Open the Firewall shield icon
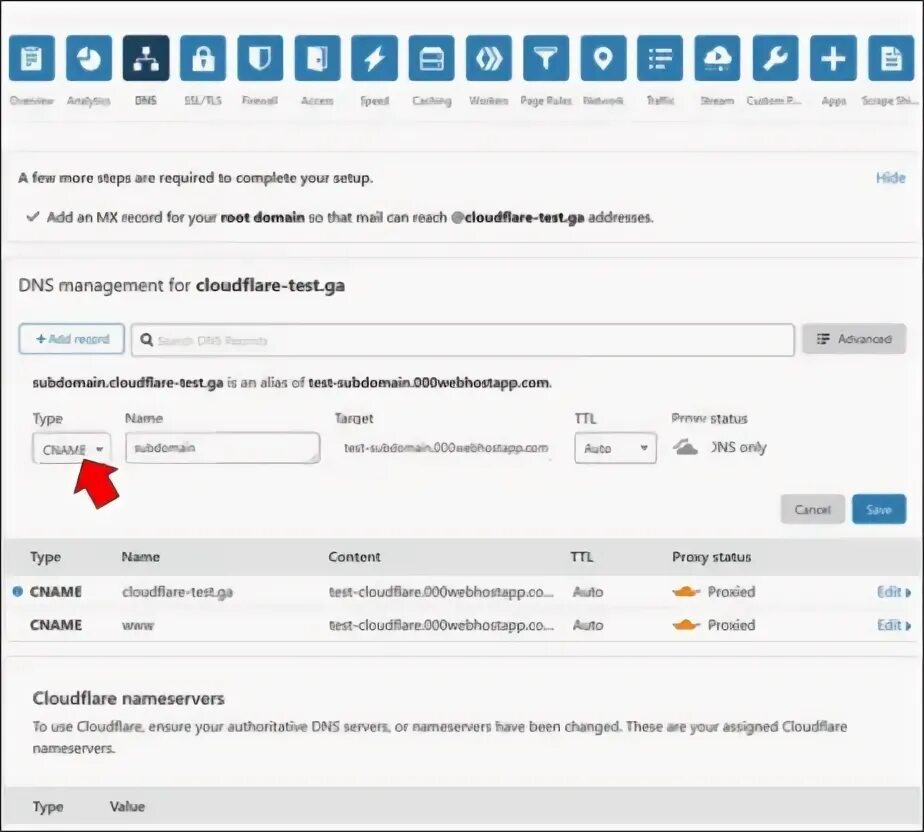Screen dimensions: 924x832 (x=260, y=58)
